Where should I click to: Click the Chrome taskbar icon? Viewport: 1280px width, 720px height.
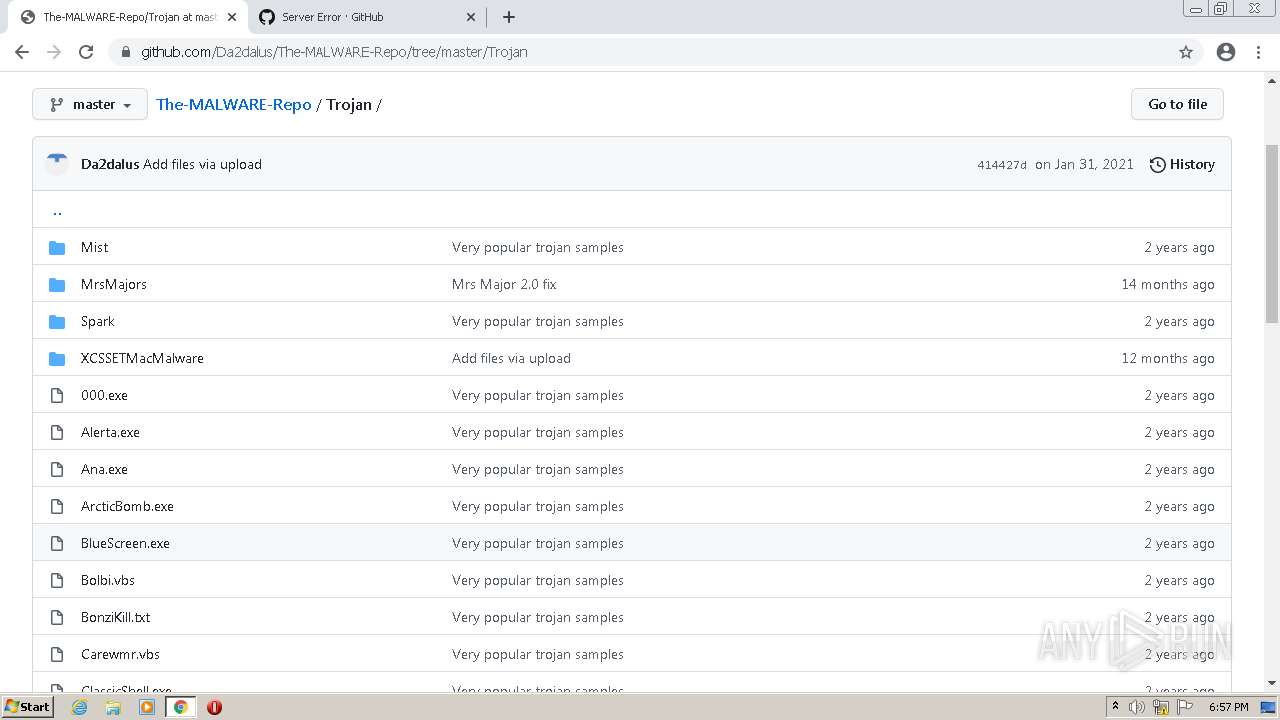click(x=180, y=707)
